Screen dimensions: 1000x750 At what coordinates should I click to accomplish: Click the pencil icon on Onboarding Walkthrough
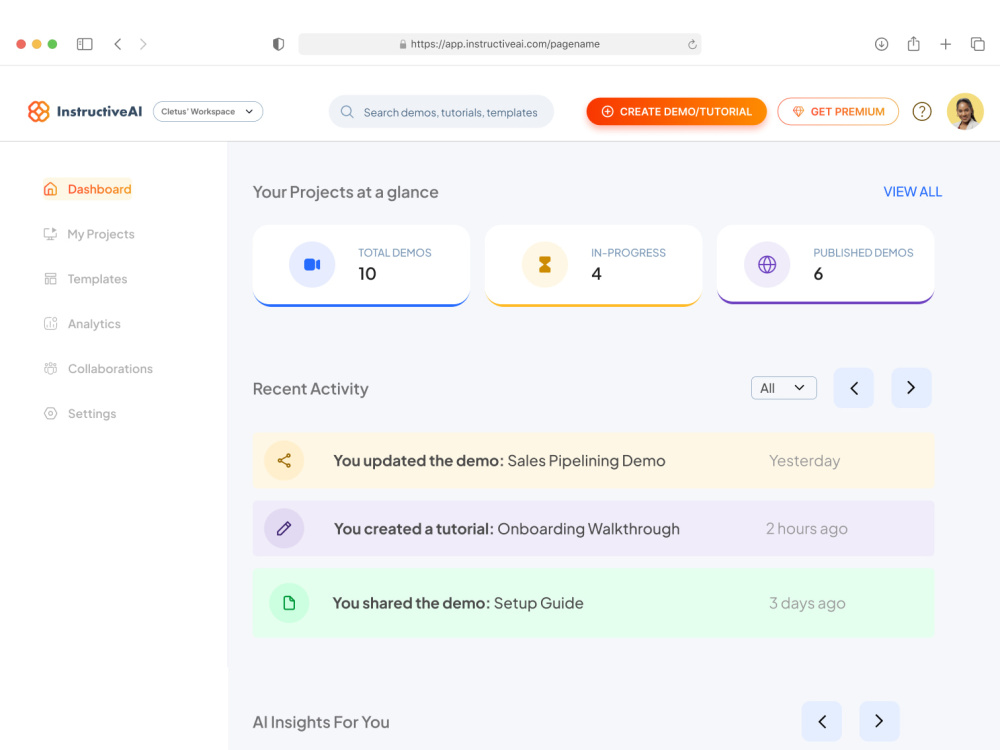pyautogui.click(x=284, y=528)
